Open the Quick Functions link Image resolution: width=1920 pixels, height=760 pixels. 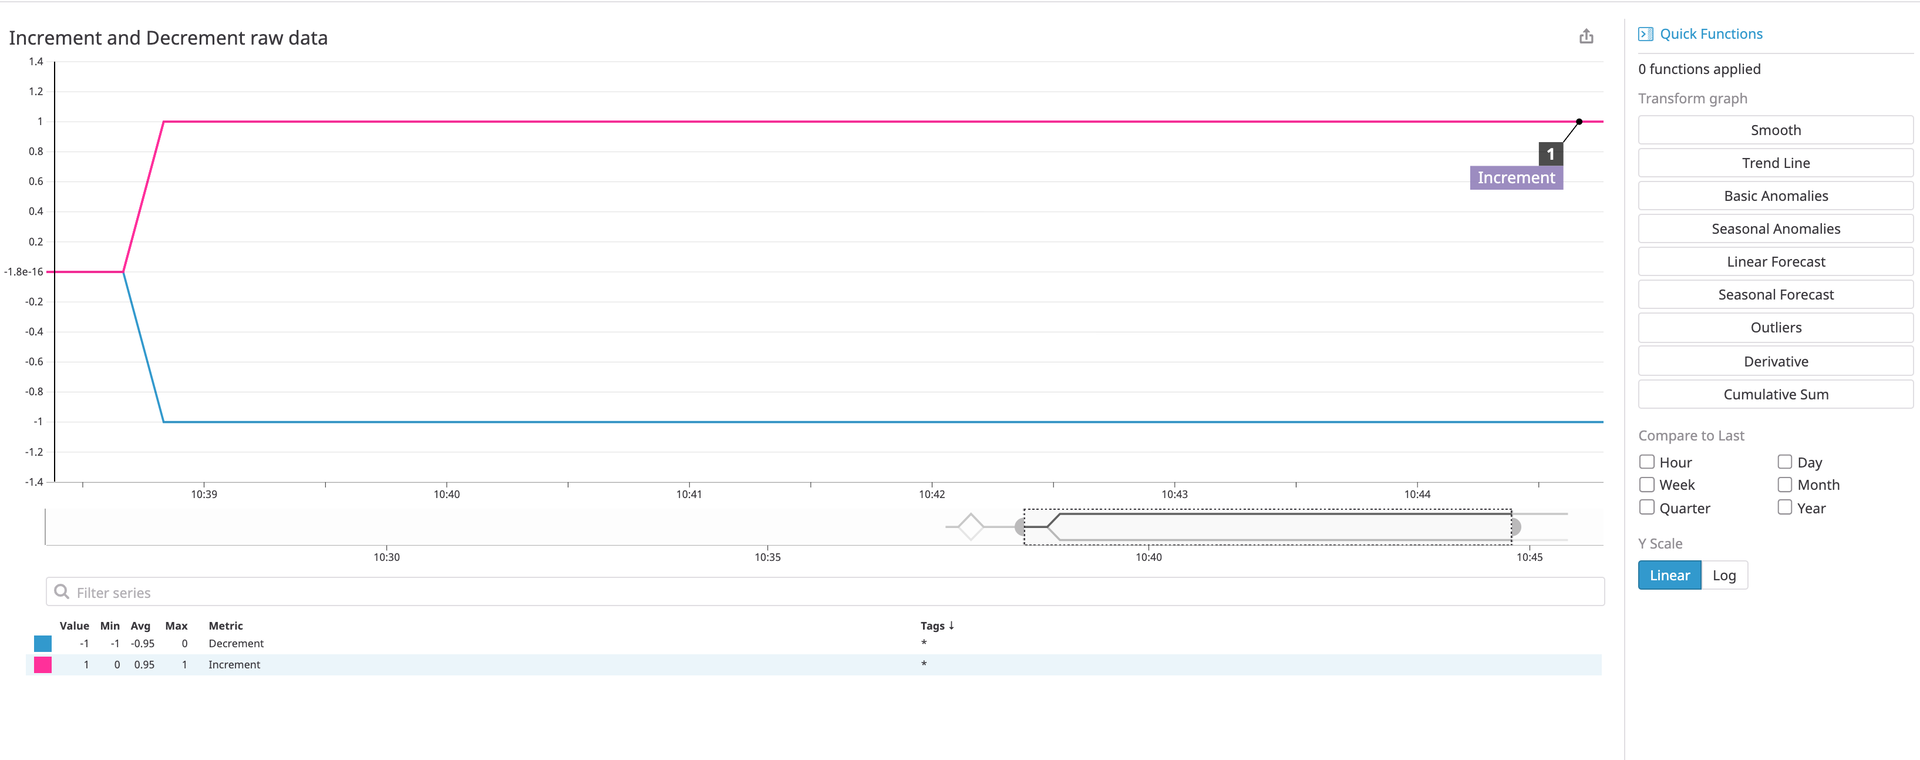(1711, 34)
